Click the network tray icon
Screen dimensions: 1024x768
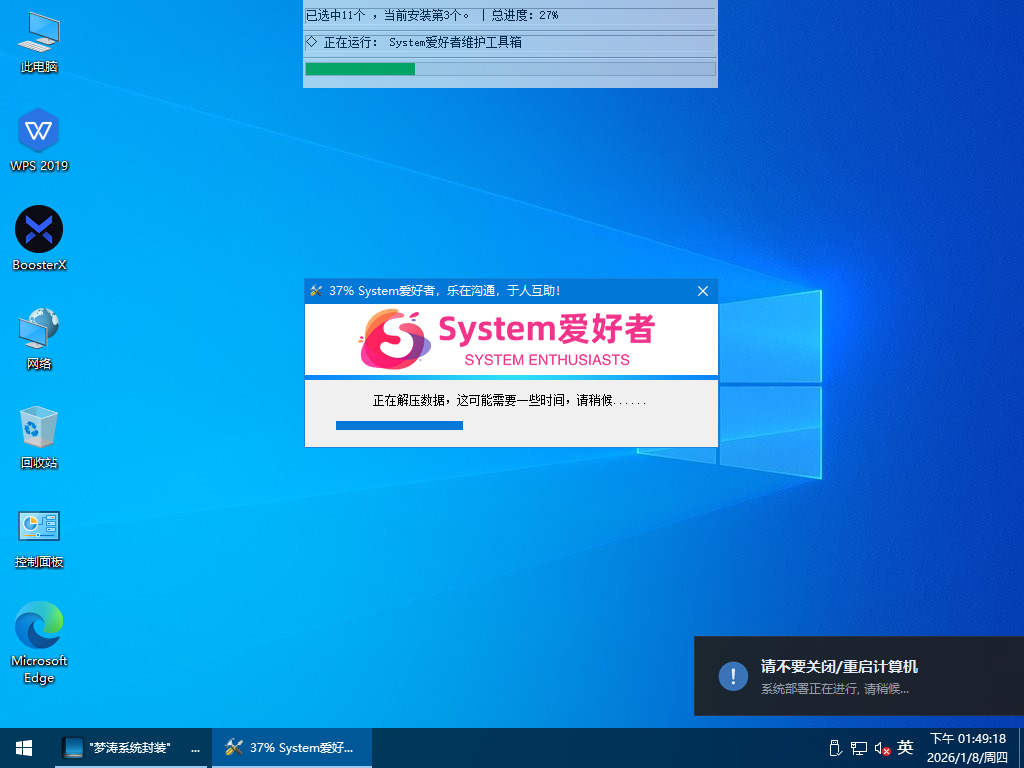tap(858, 748)
